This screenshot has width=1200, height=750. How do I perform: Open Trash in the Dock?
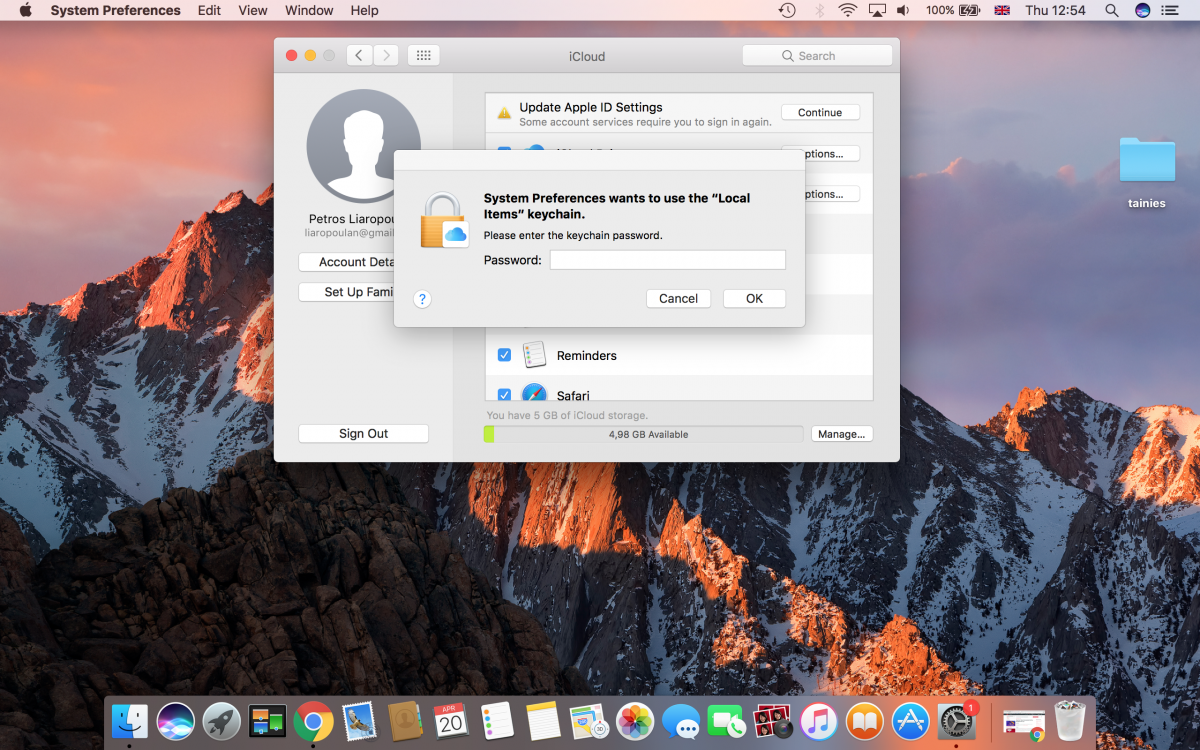1070,721
